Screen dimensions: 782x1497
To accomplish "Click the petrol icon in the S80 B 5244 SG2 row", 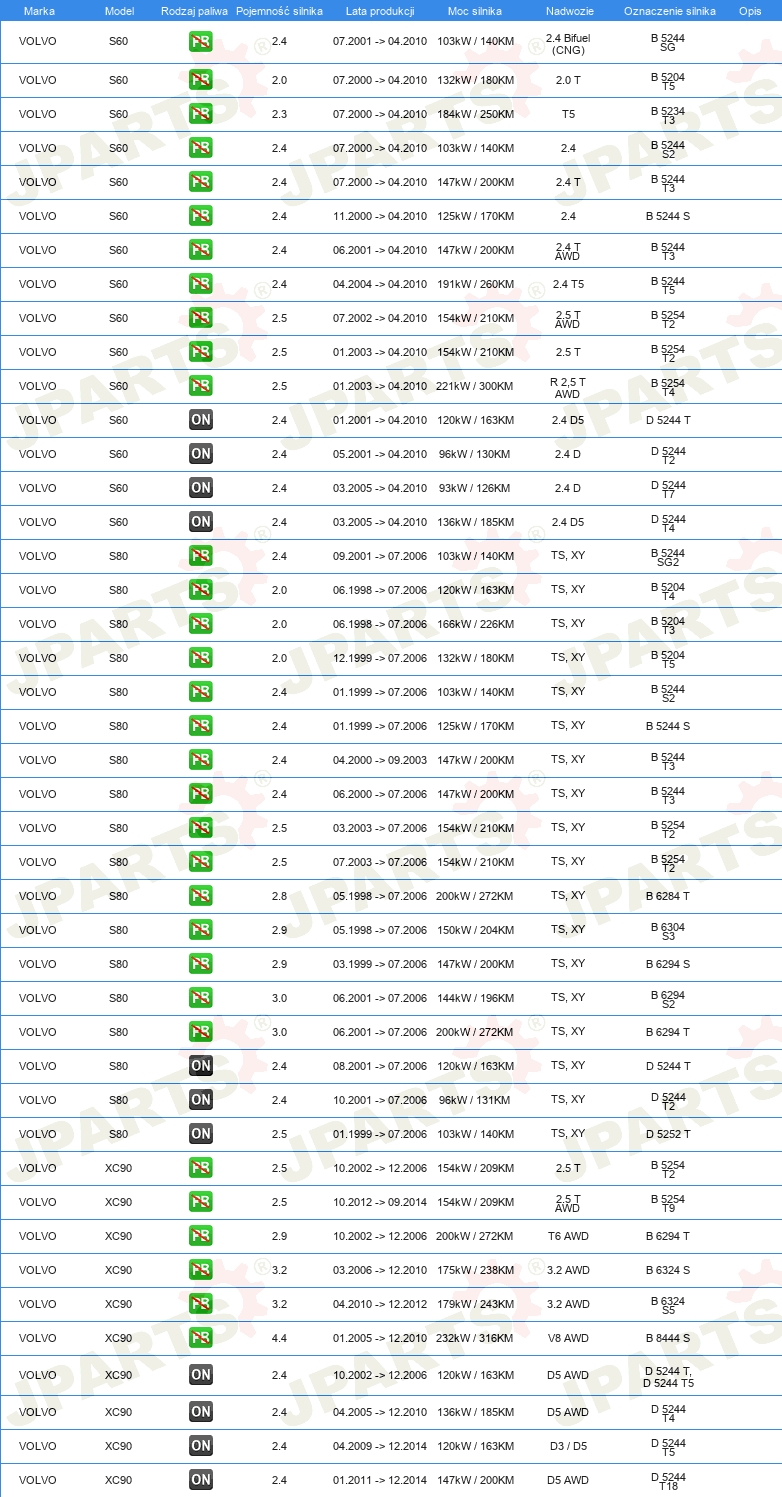I will pyautogui.click(x=200, y=556).
